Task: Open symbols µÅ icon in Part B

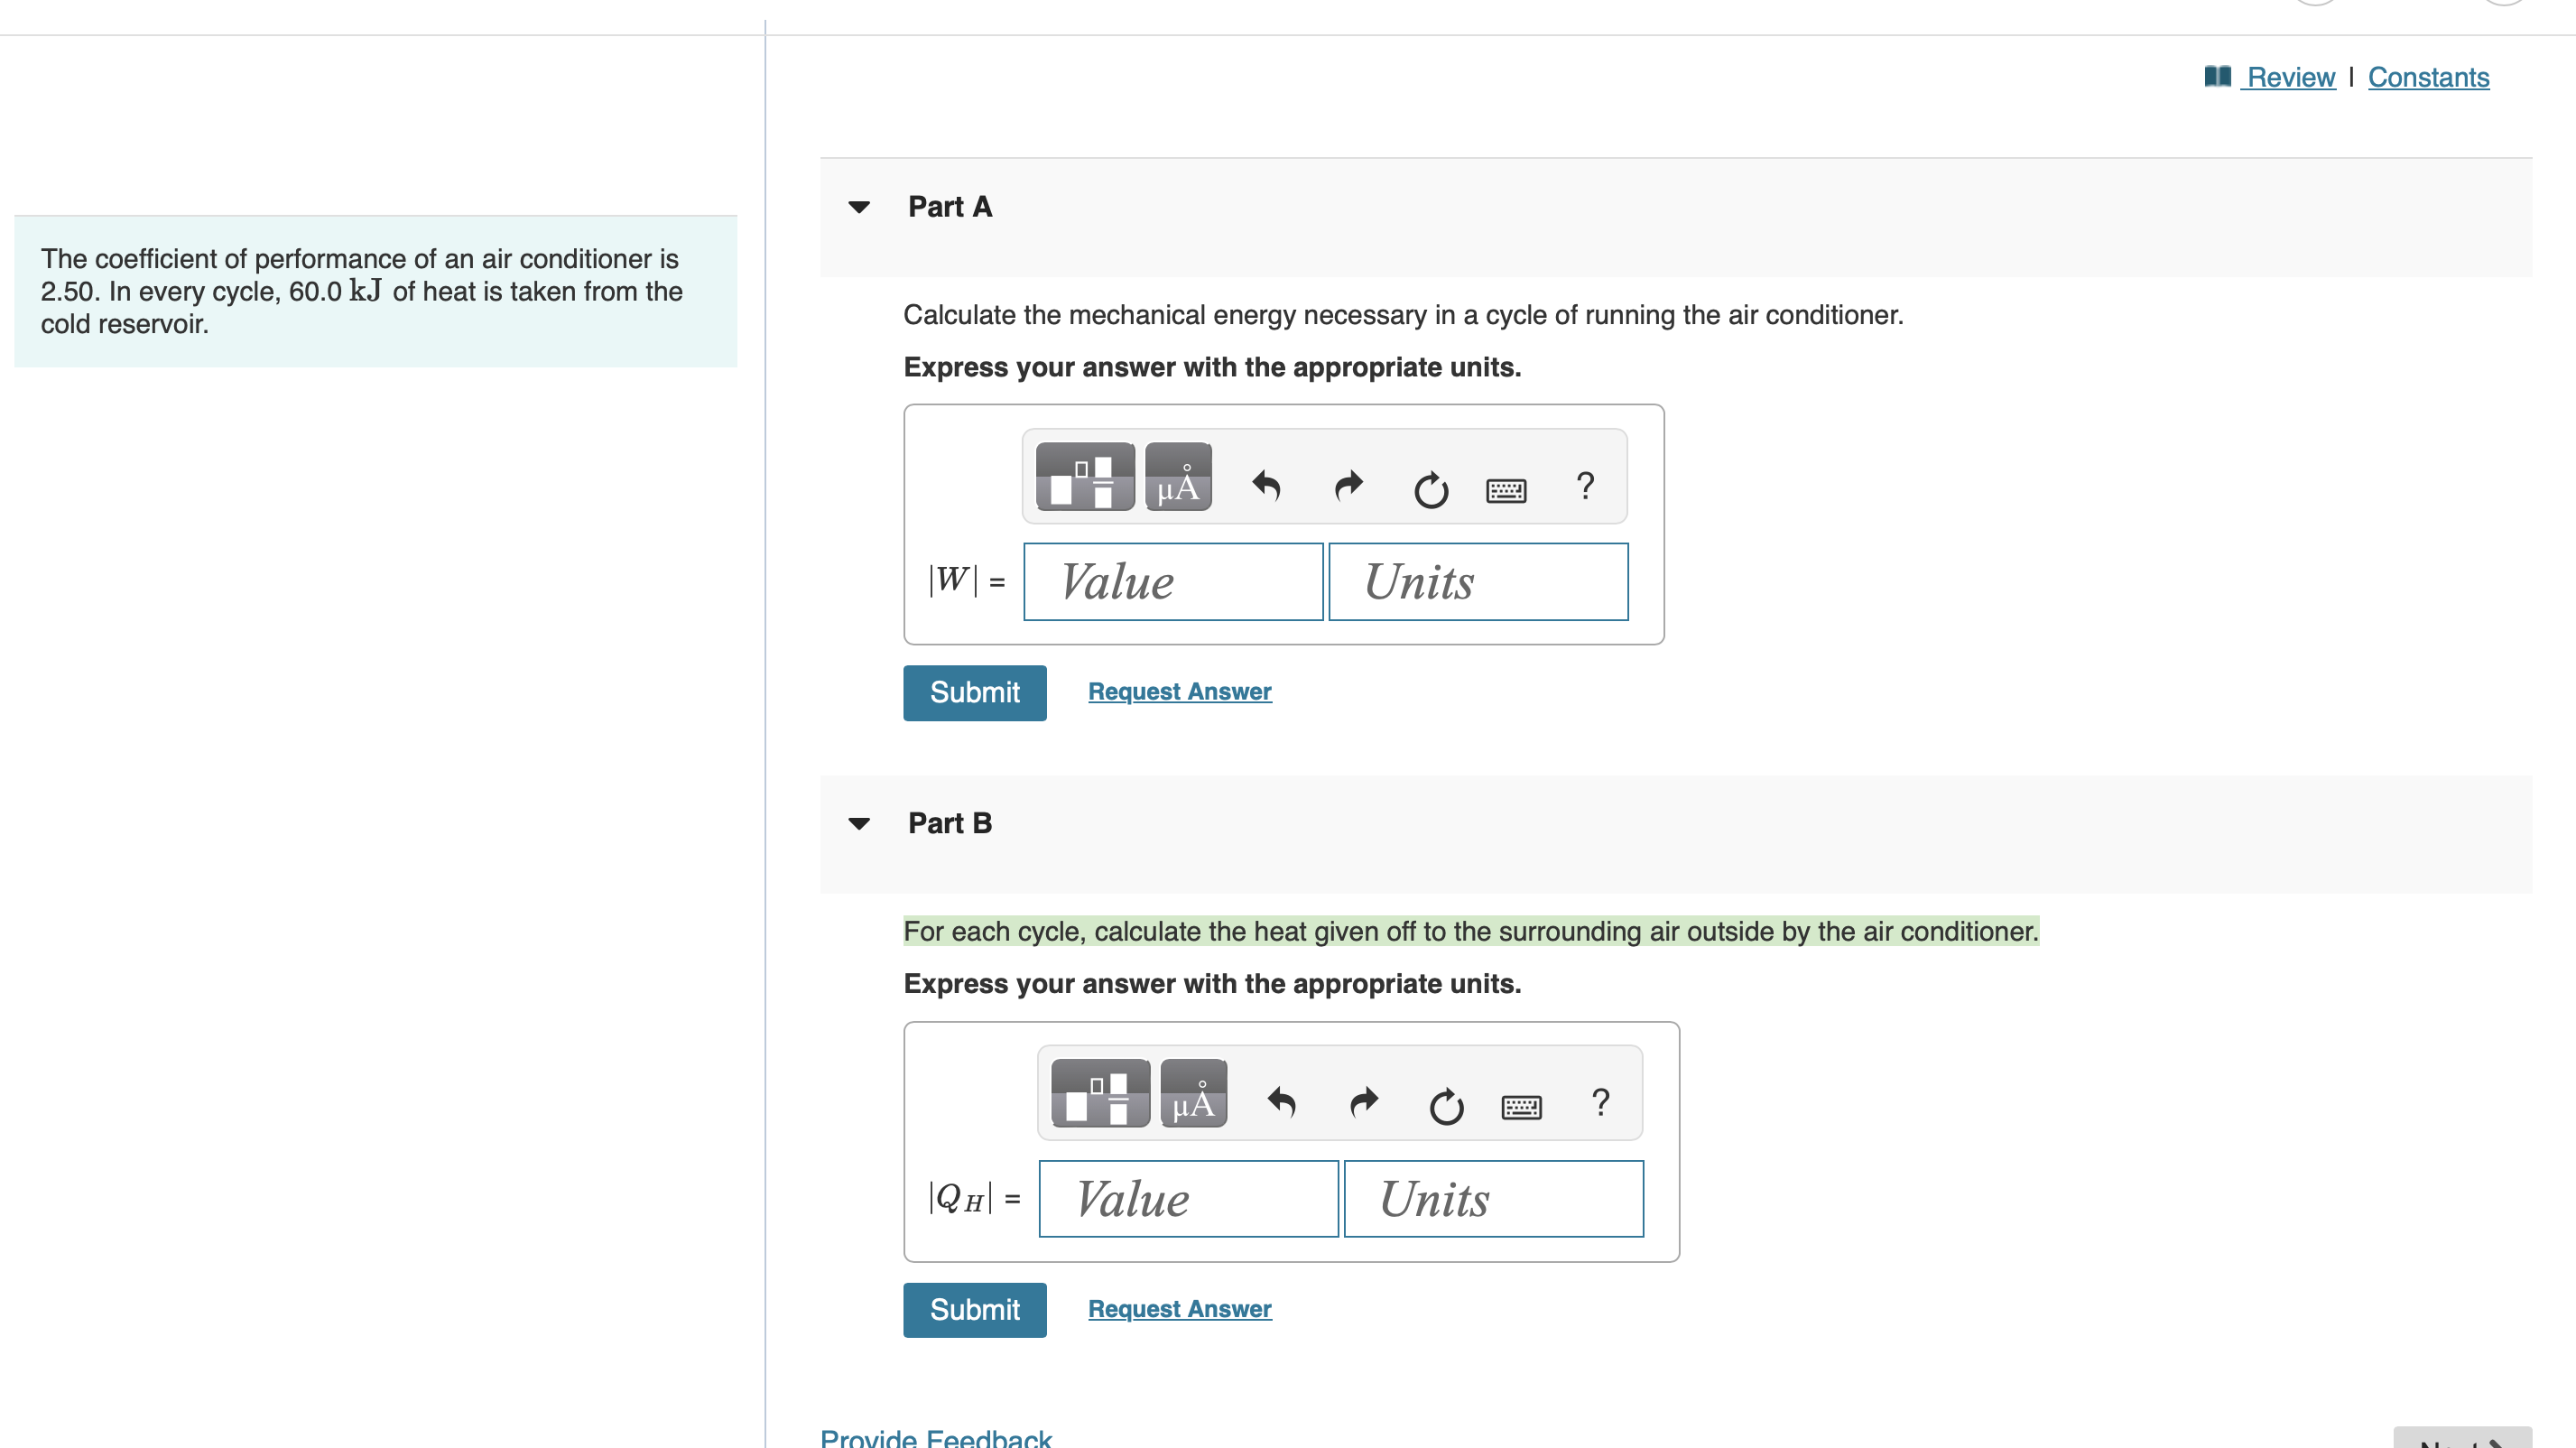Action: point(1194,1093)
